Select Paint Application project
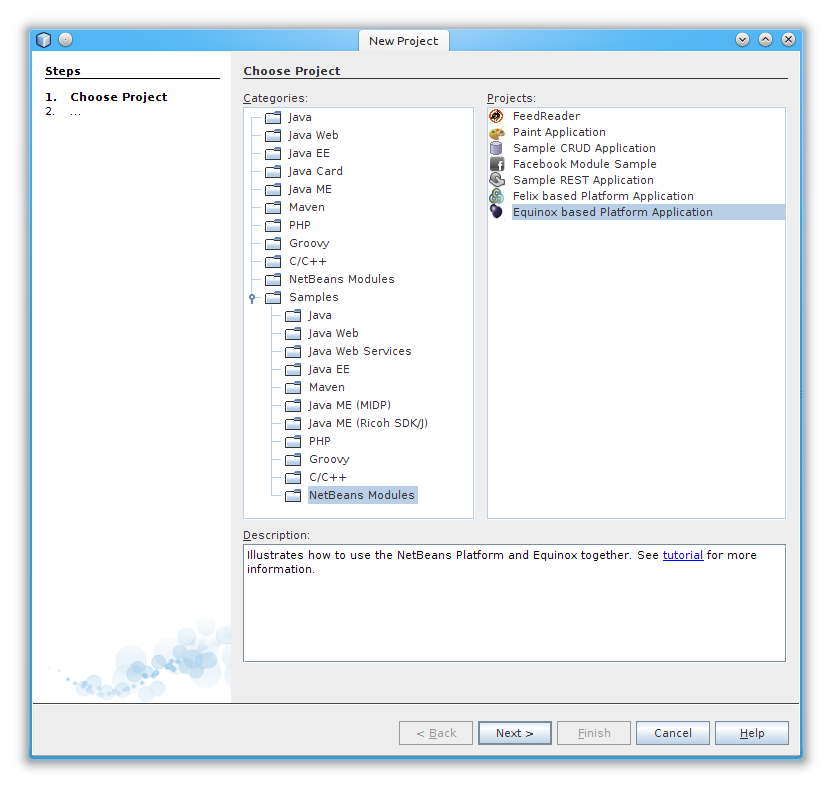Screen dimensions: 832x788 559,132
